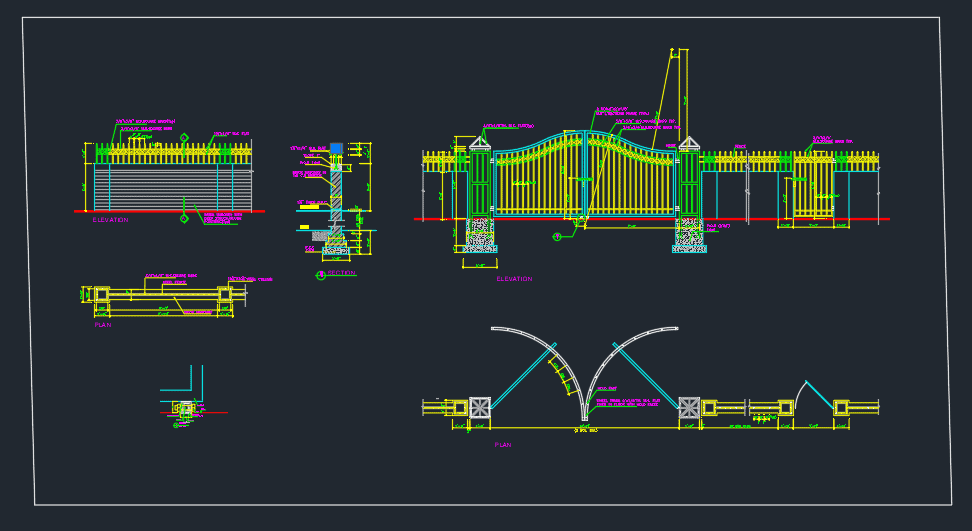The height and width of the screenshot is (531, 972).
Task: Click the left pillar's pyramid cap in gate elevation
Action: [x=479, y=144]
